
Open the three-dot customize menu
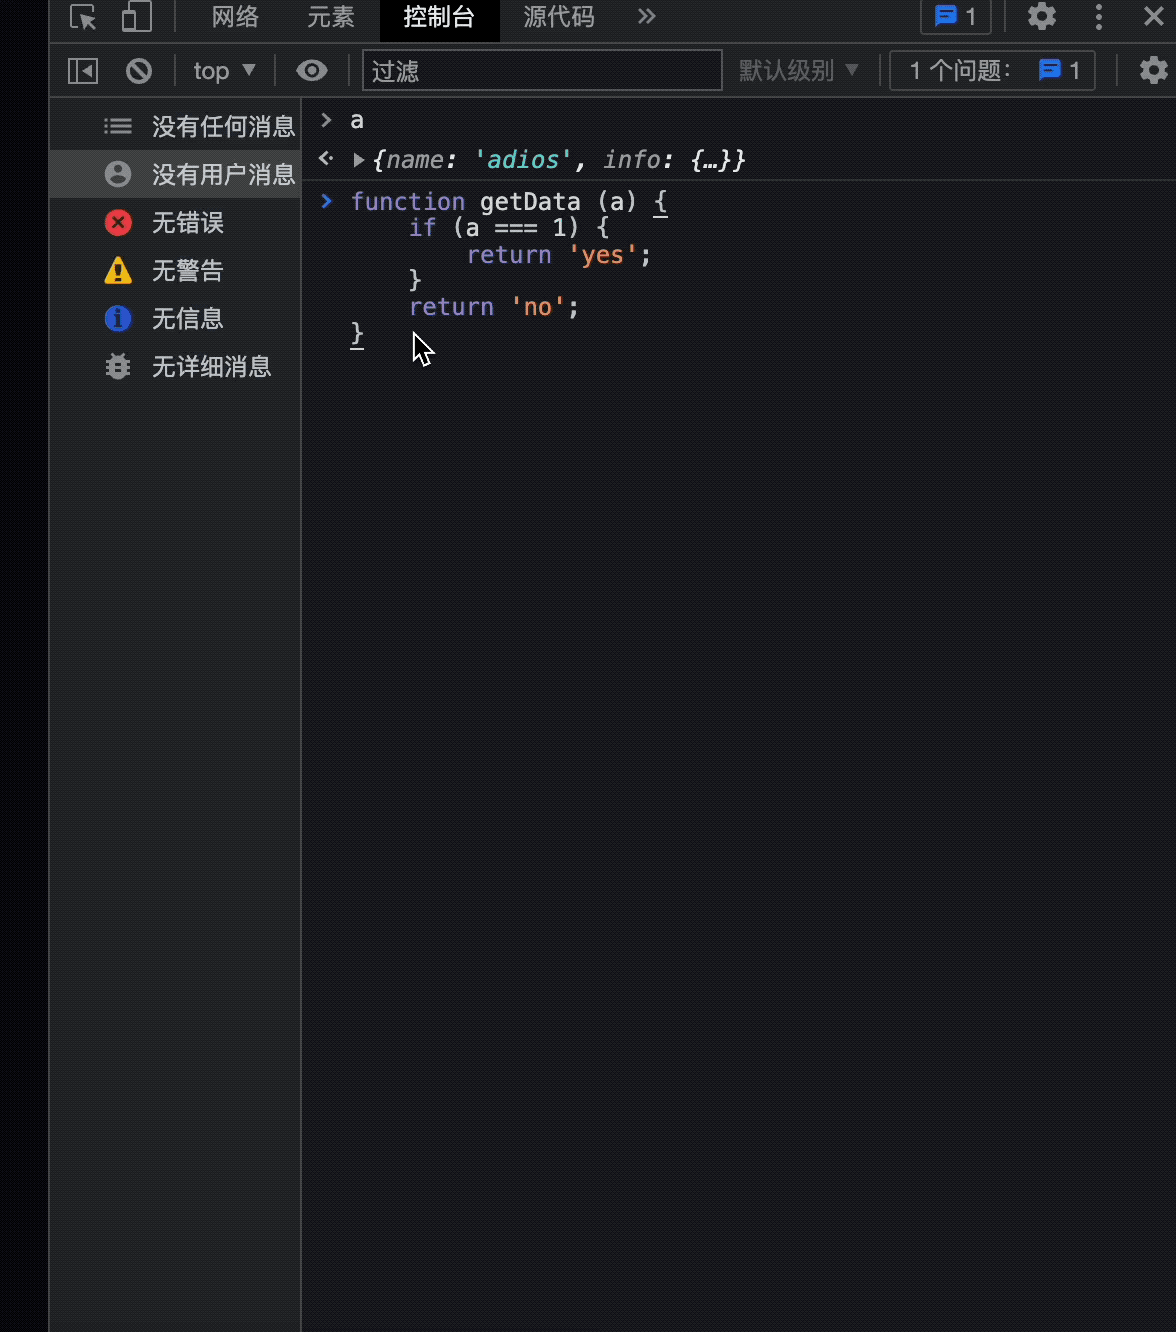coord(1099,16)
